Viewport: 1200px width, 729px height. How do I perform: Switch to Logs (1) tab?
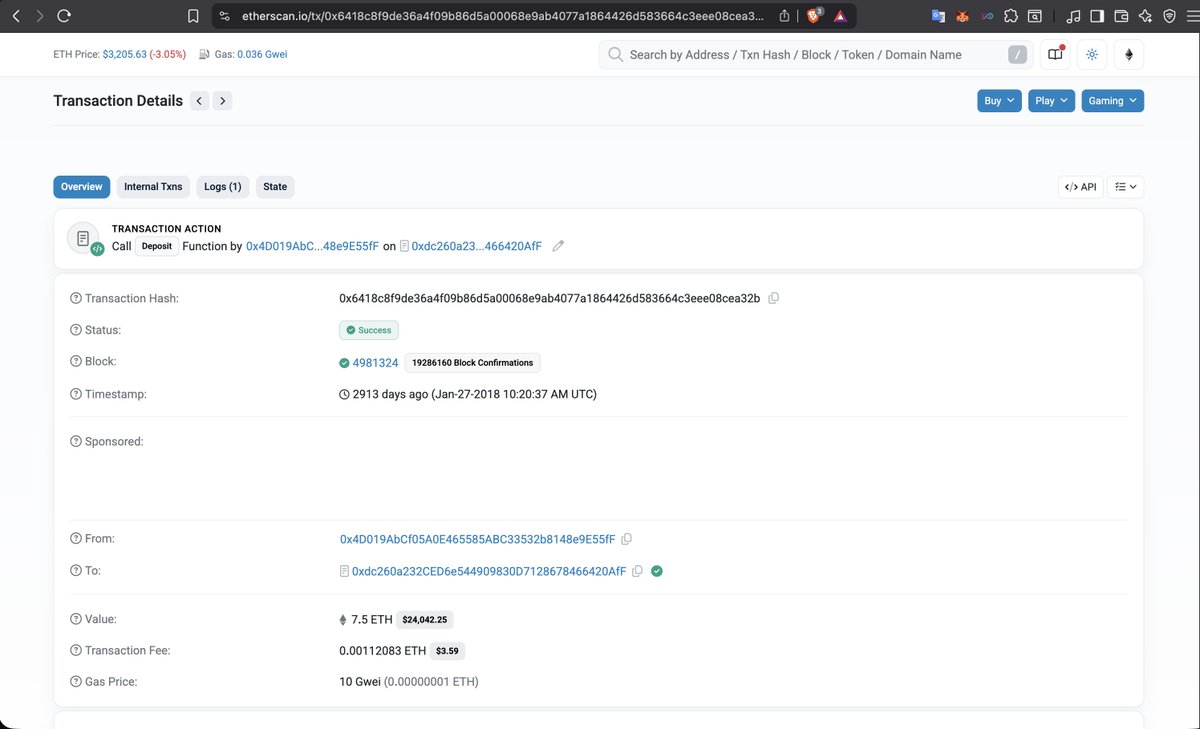pyautogui.click(x=222, y=187)
